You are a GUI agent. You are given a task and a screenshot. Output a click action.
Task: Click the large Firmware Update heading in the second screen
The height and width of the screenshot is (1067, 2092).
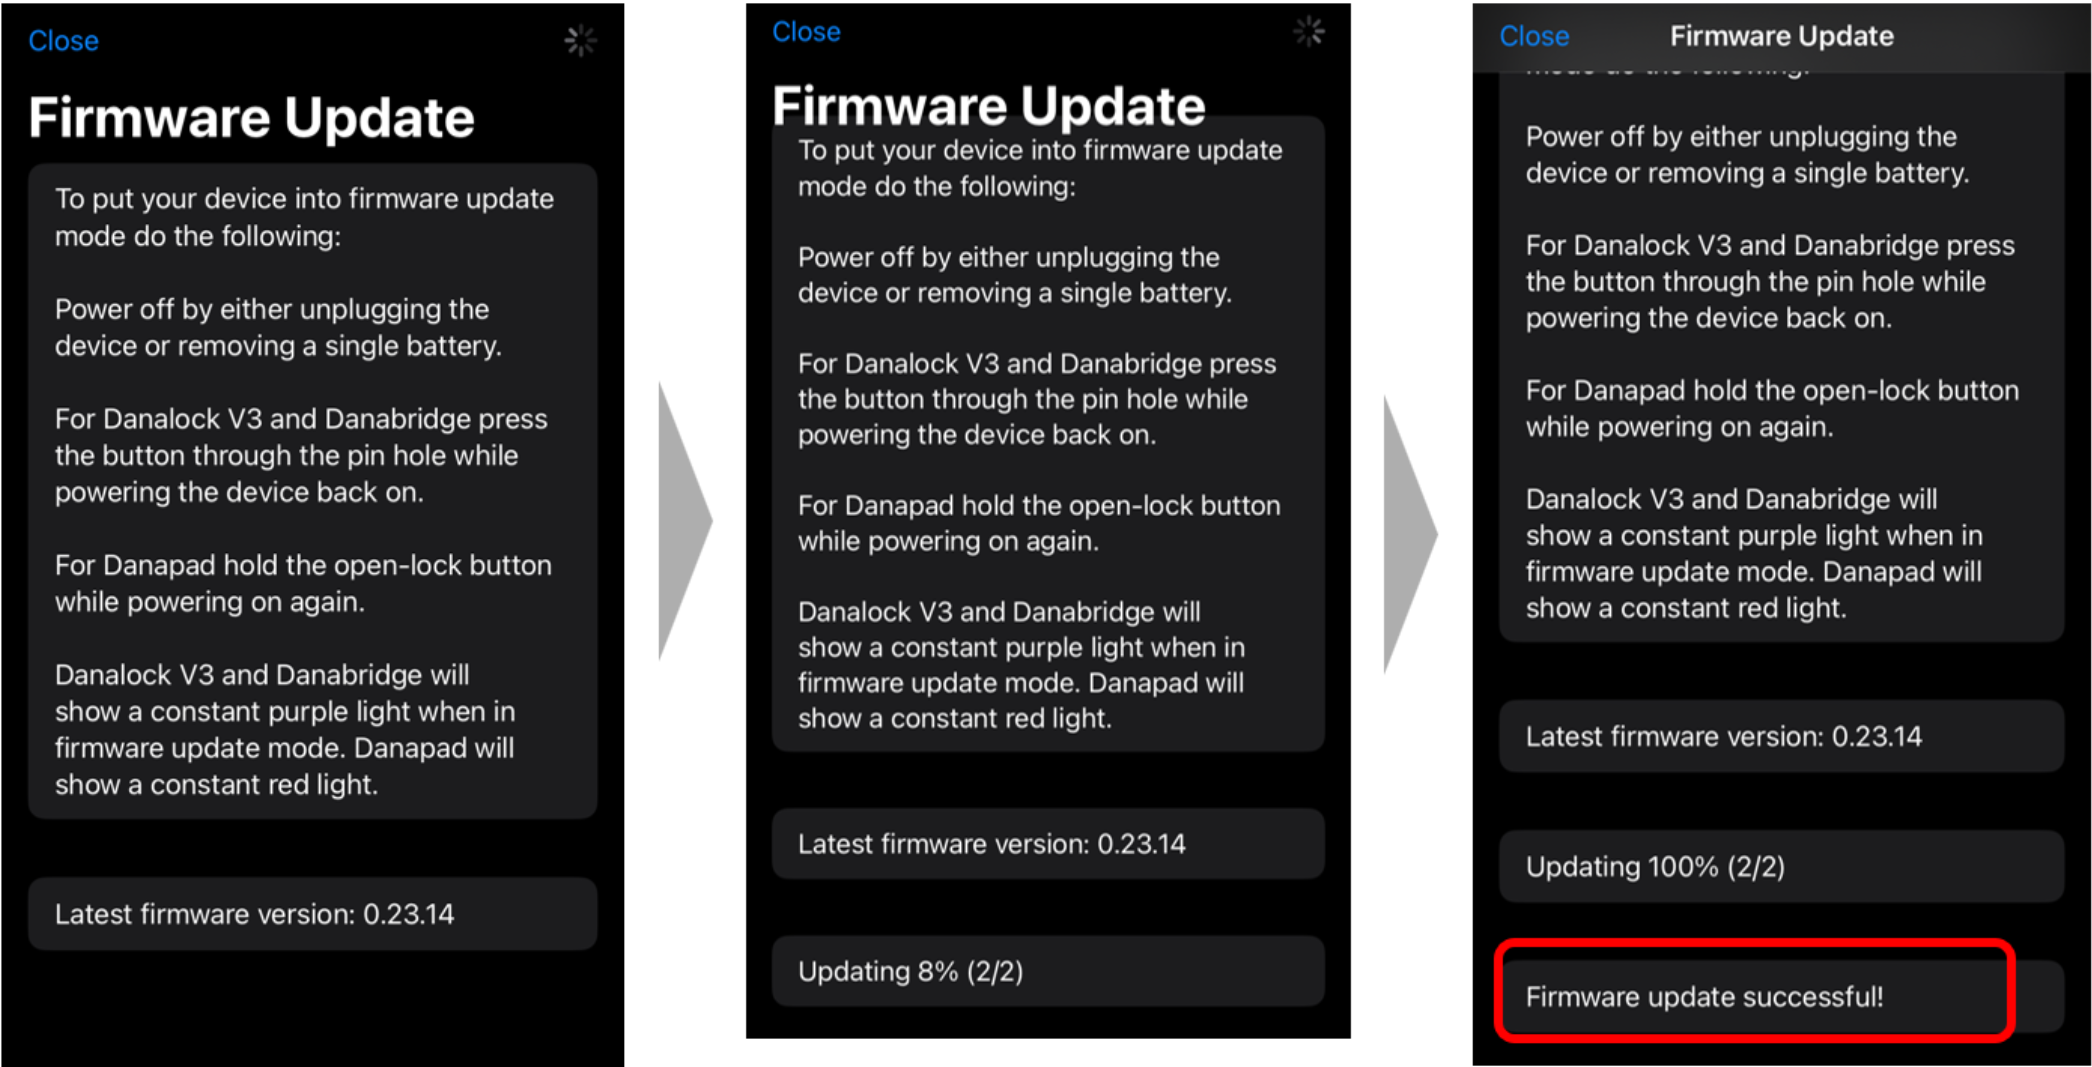pyautogui.click(x=989, y=106)
